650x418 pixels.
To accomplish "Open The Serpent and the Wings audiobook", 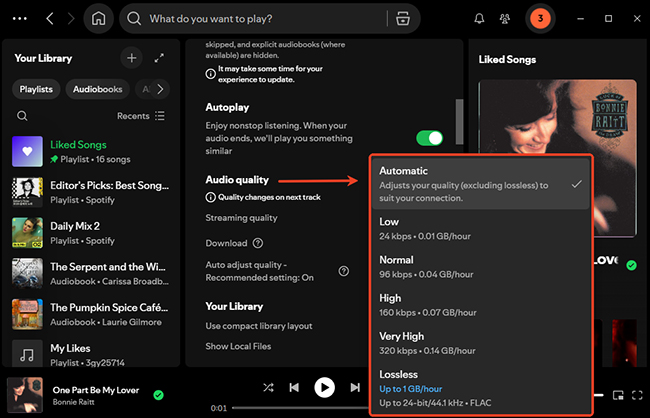I will (91, 273).
